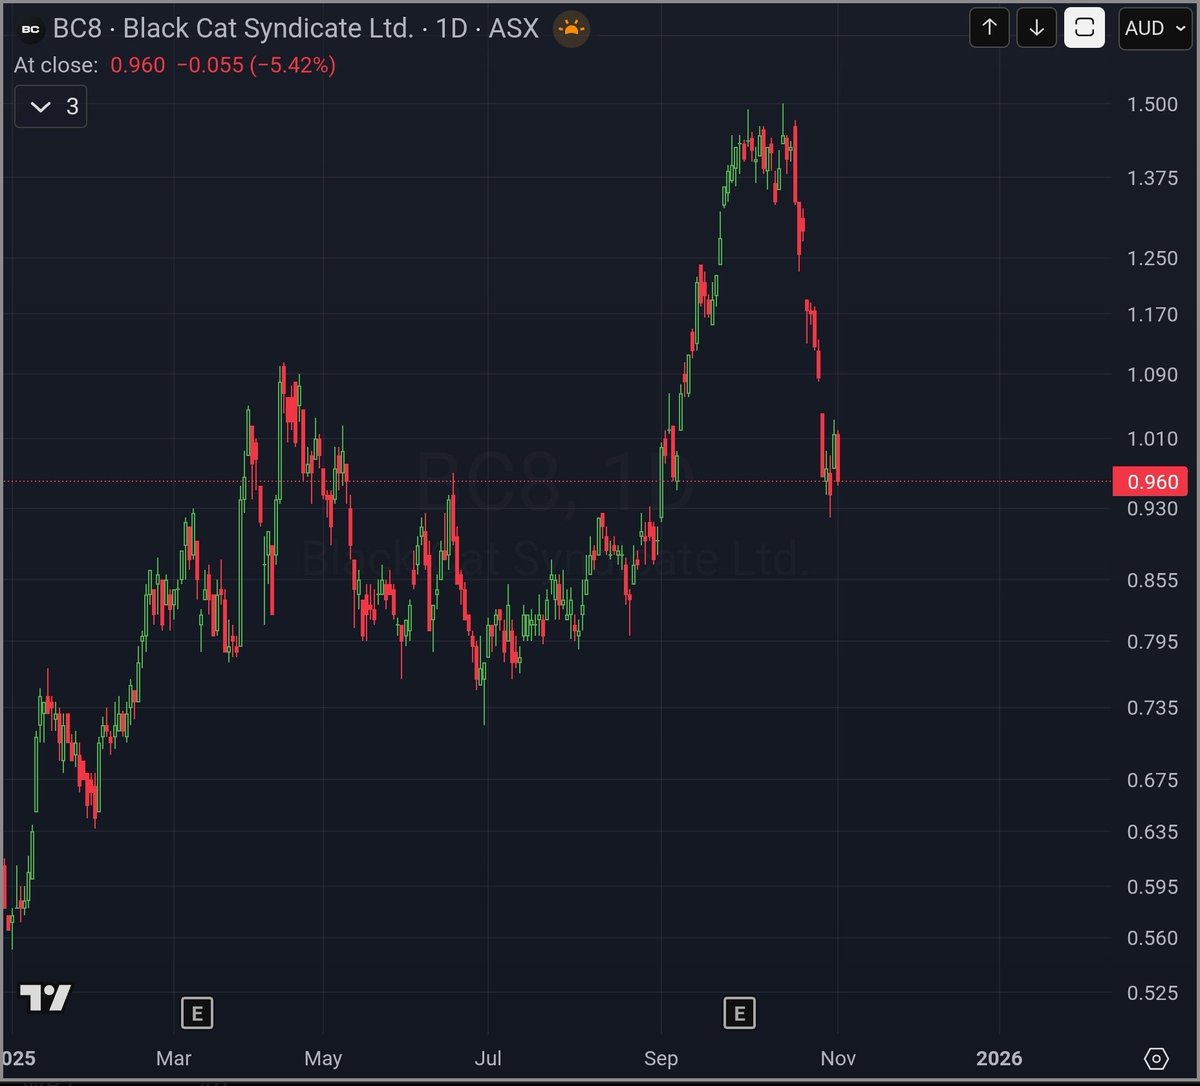Open the AUD currency dropdown
Image resolution: width=1200 pixels, height=1086 pixels.
click(x=1155, y=28)
